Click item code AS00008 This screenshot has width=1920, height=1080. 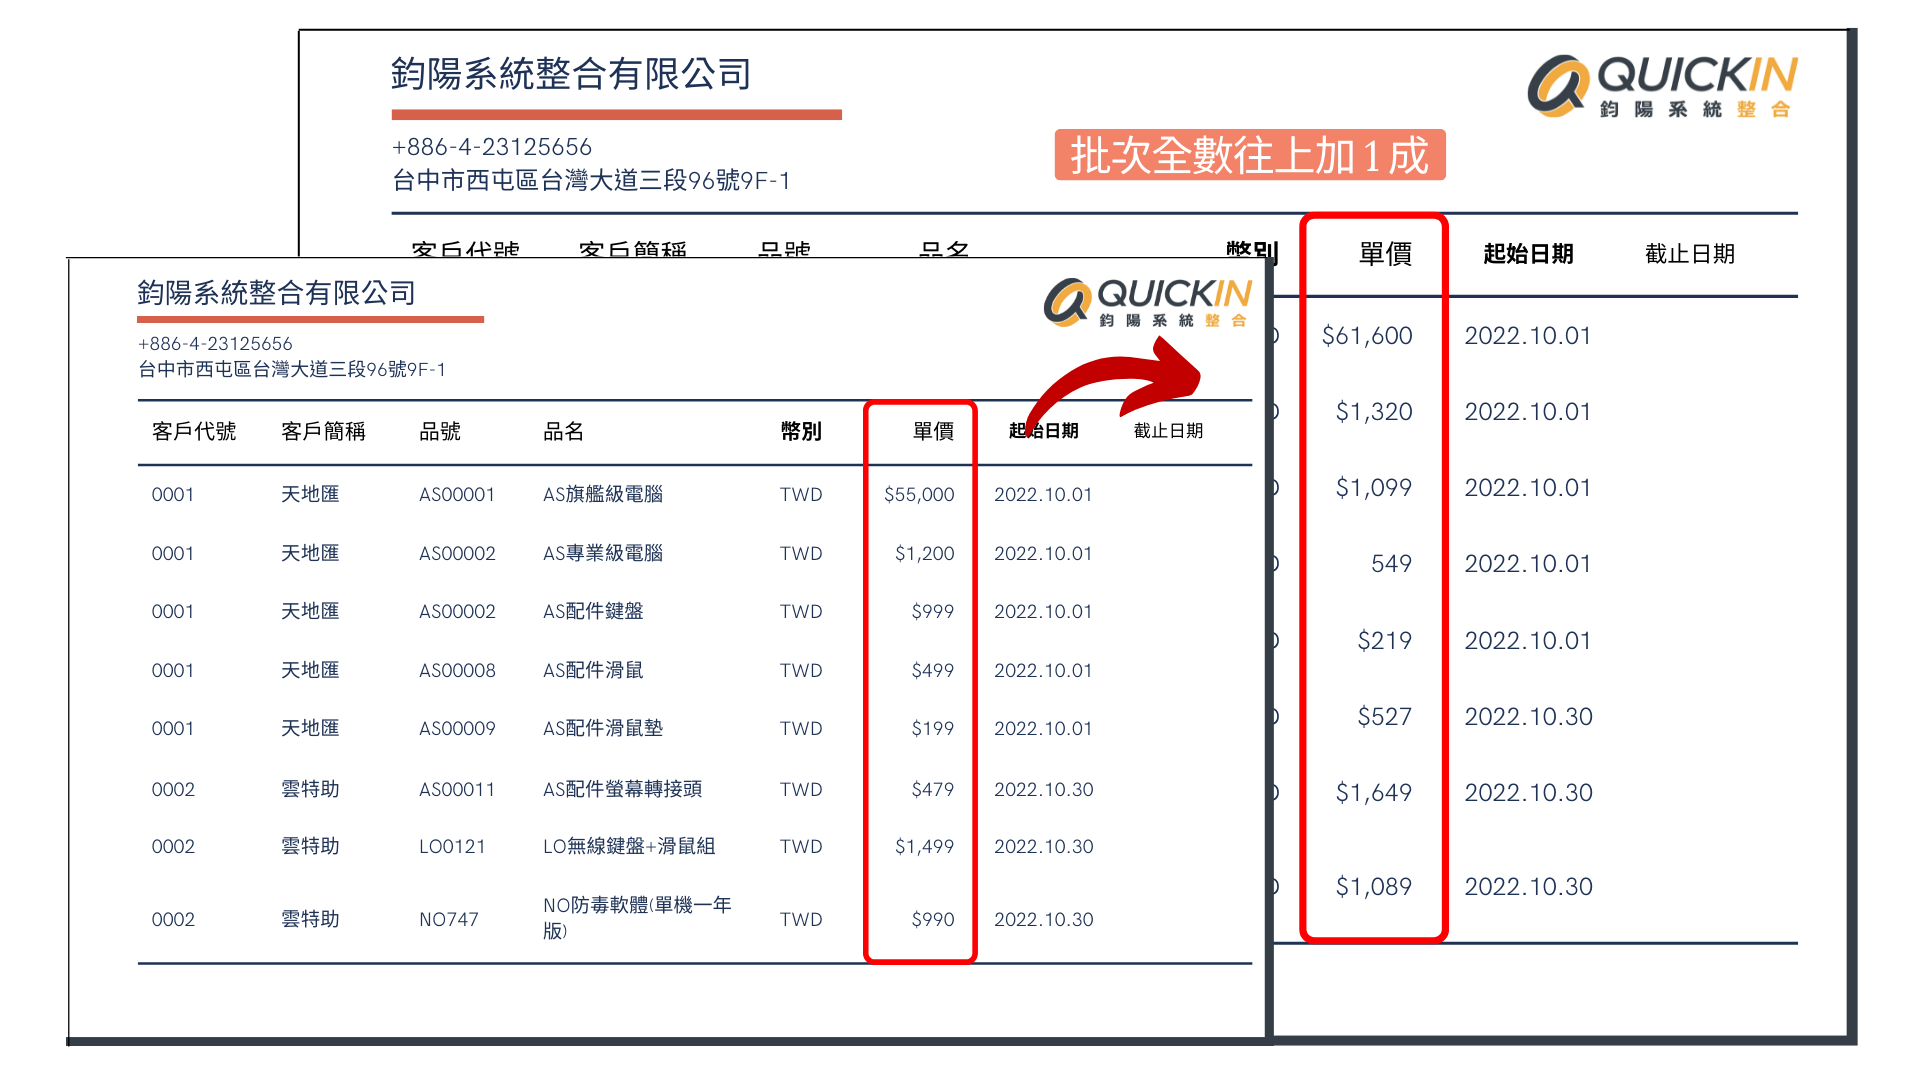457,670
